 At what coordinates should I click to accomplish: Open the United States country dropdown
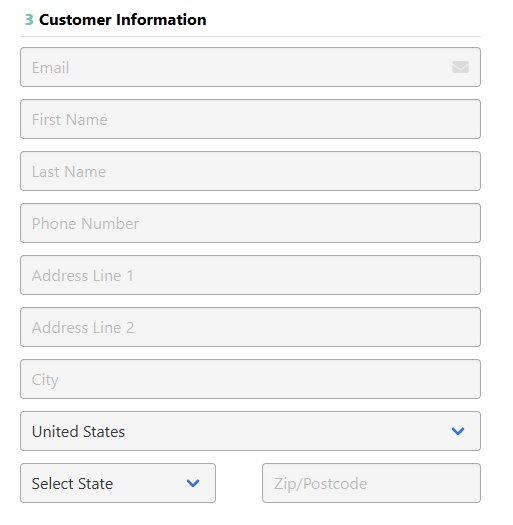[250, 431]
